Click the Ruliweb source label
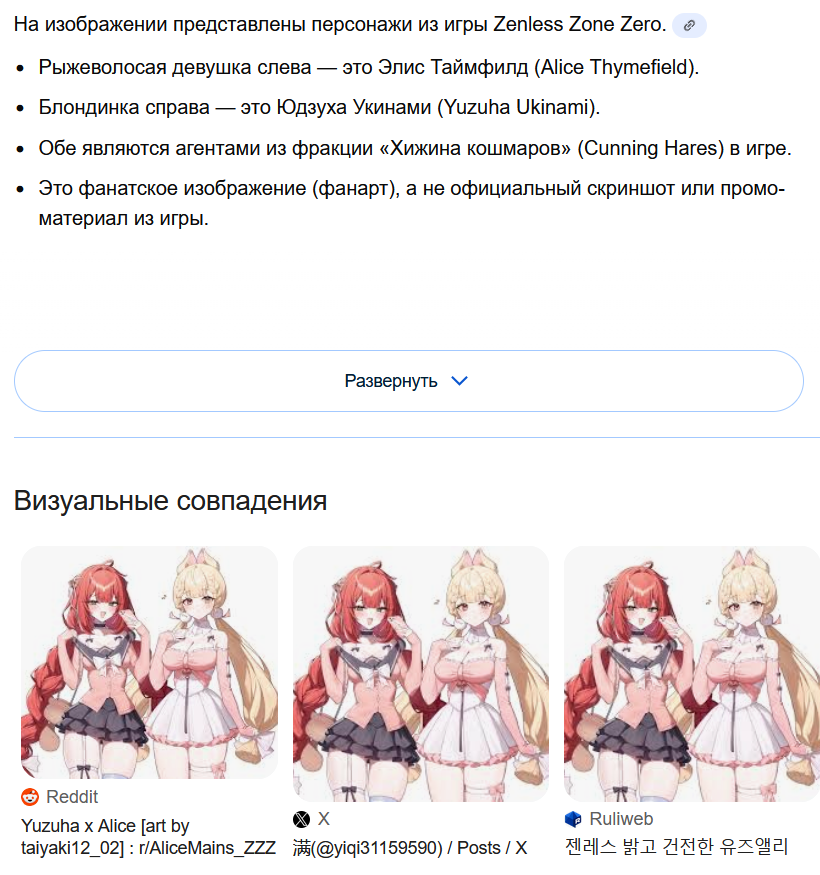 click(x=621, y=819)
